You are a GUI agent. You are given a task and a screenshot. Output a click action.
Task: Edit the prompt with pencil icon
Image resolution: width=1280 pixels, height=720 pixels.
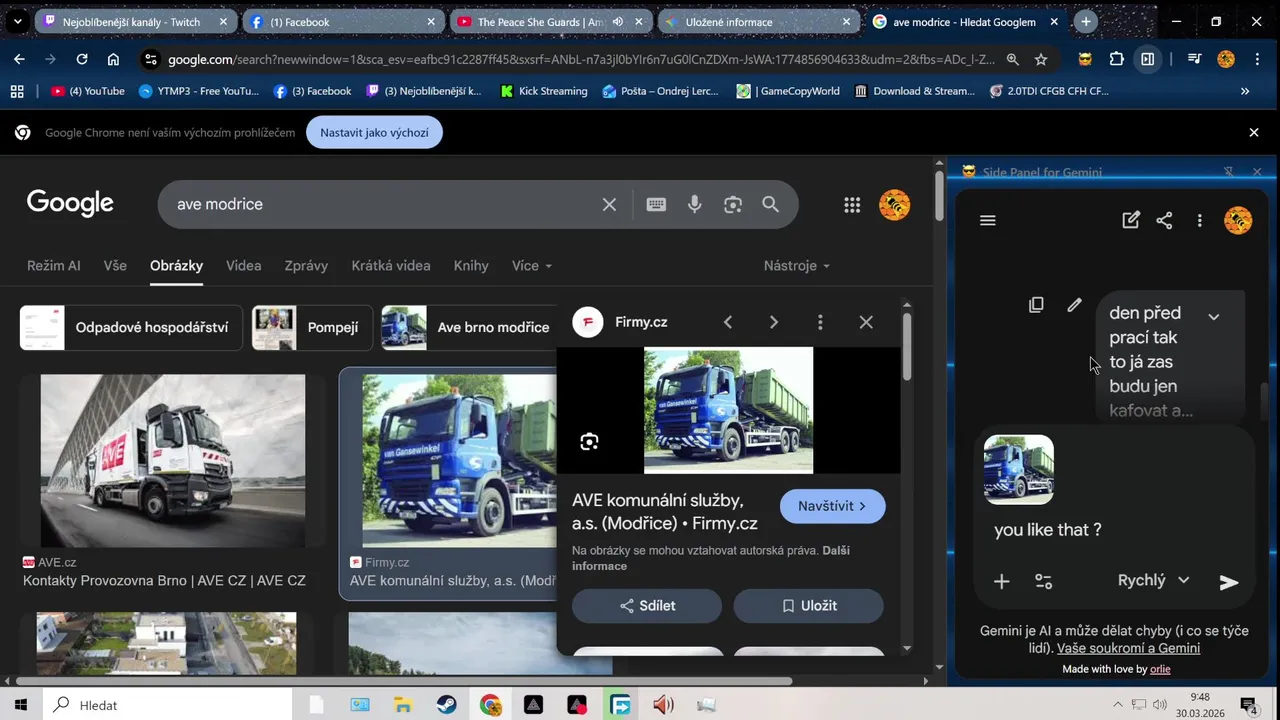point(1074,305)
